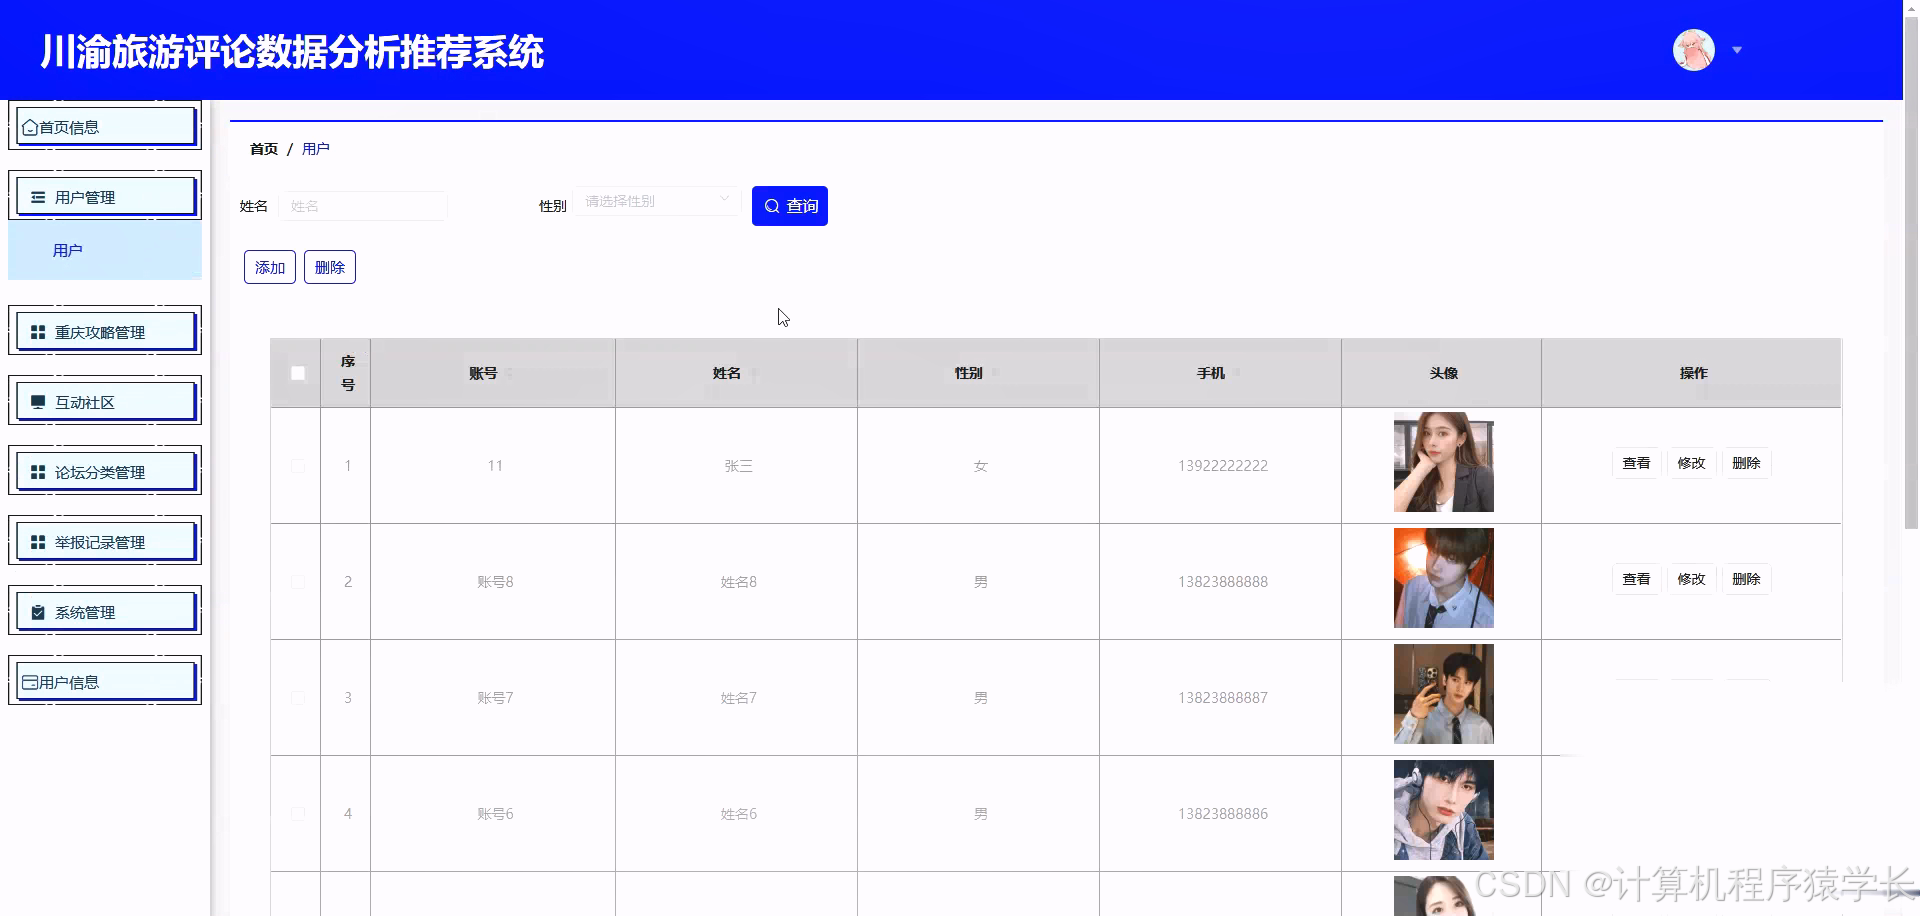Sort by the 性别 column arrows

click(995, 373)
